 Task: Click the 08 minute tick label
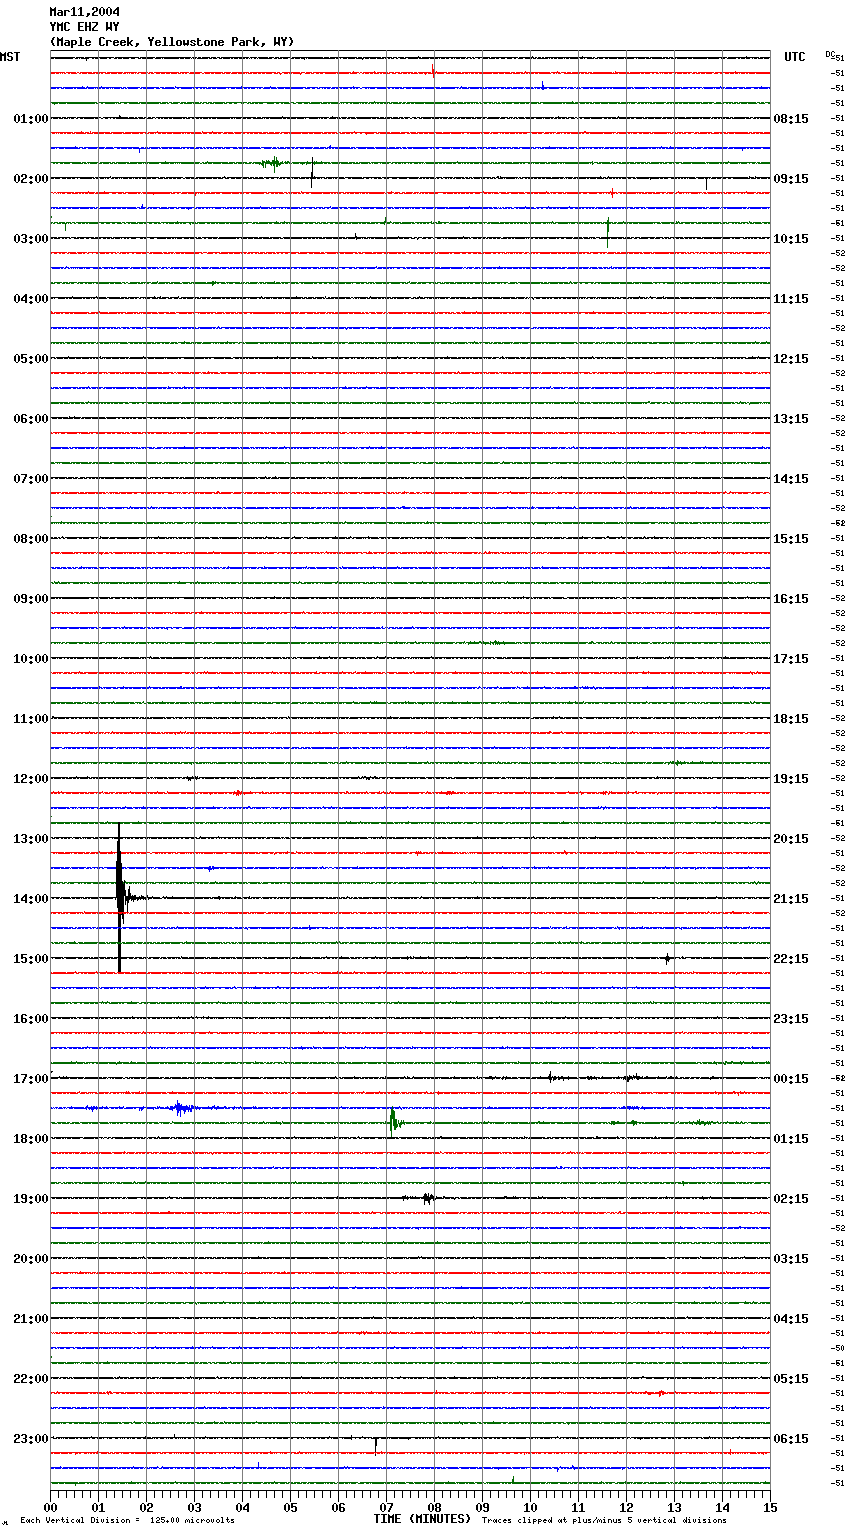pos(434,1507)
